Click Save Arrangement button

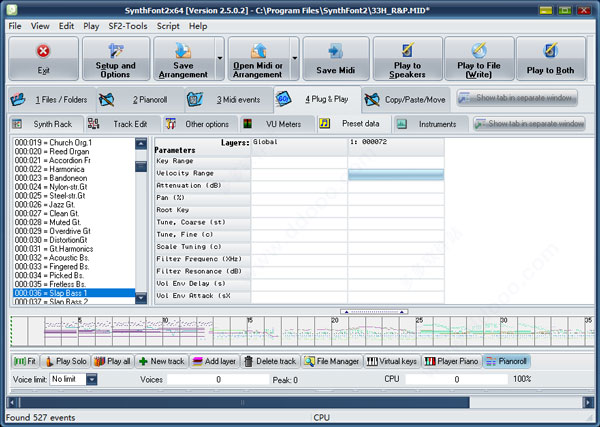tap(183, 59)
